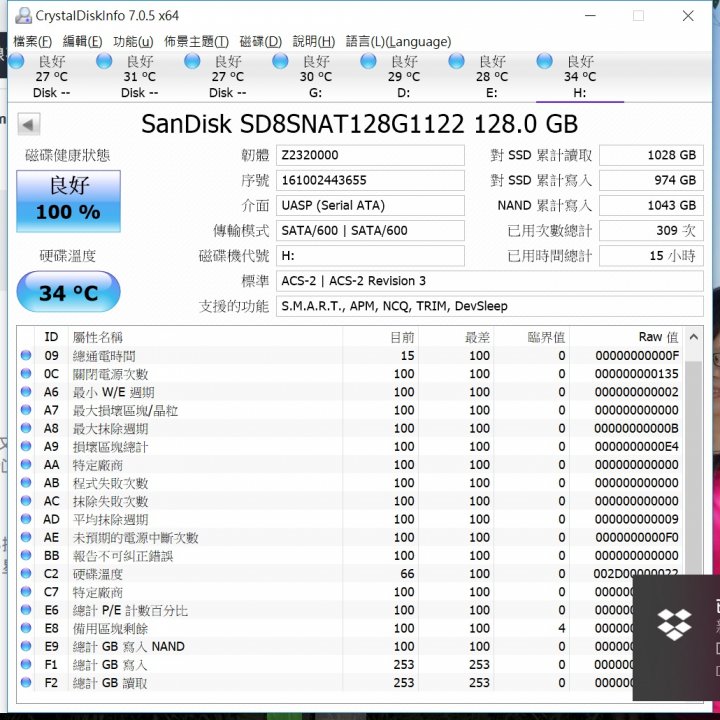This screenshot has width=720, height=720.
Task: Open the 說明(H) menu
Action: click(314, 42)
